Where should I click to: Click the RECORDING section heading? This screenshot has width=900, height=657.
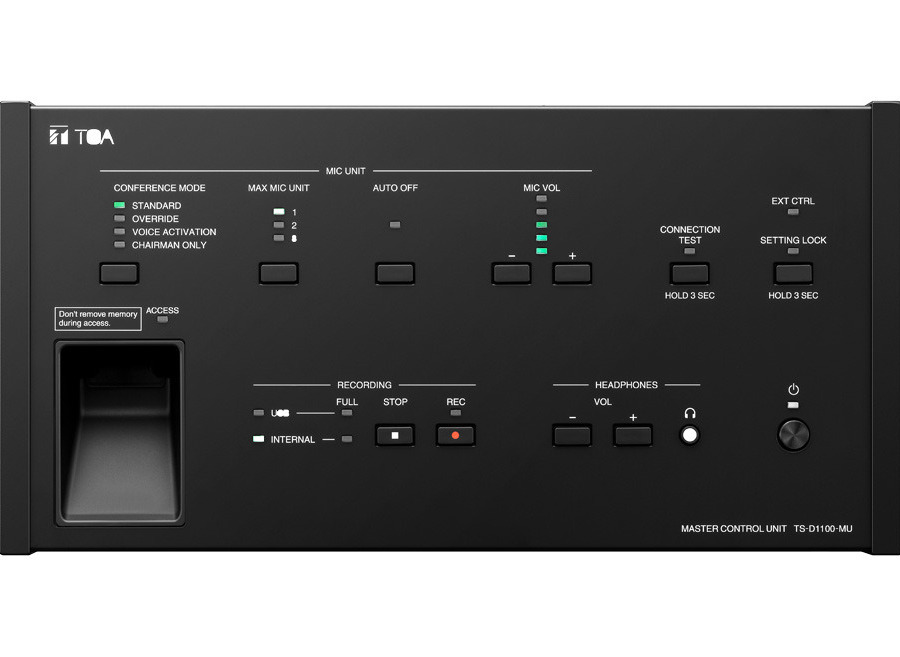pyautogui.click(x=364, y=385)
